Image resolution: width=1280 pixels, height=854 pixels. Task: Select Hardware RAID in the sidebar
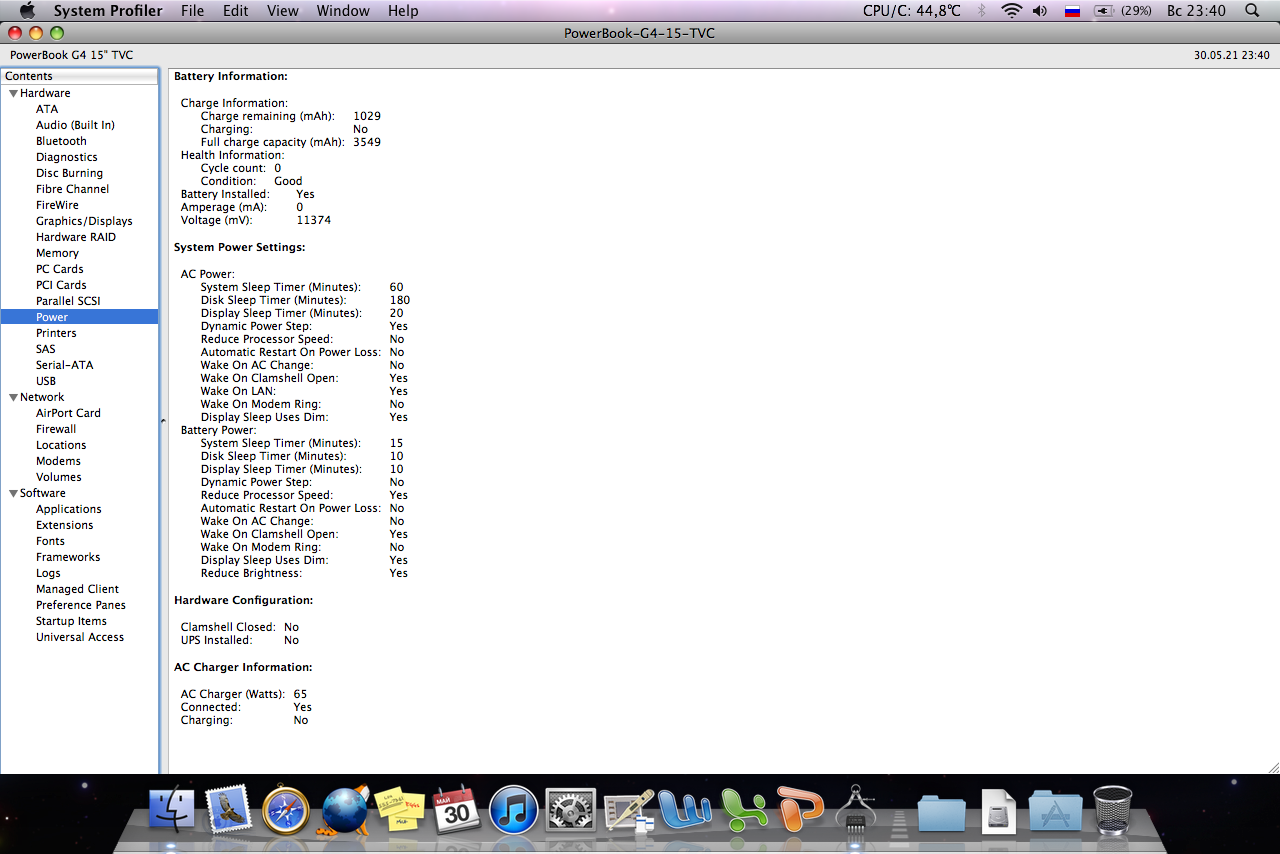tap(79, 237)
